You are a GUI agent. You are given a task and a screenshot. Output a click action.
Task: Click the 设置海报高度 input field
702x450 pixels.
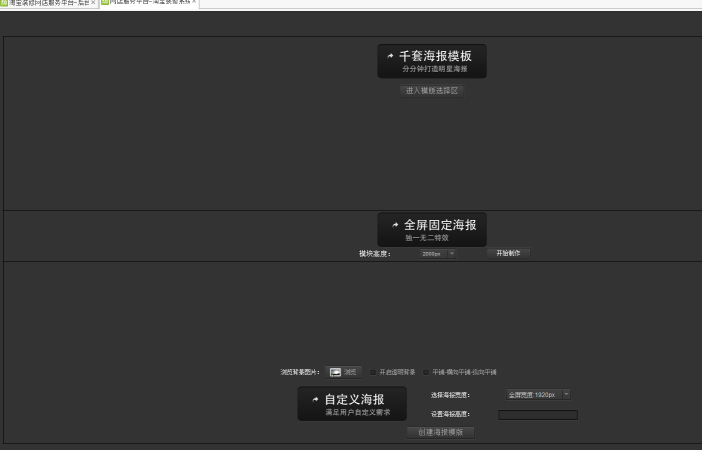coord(537,414)
